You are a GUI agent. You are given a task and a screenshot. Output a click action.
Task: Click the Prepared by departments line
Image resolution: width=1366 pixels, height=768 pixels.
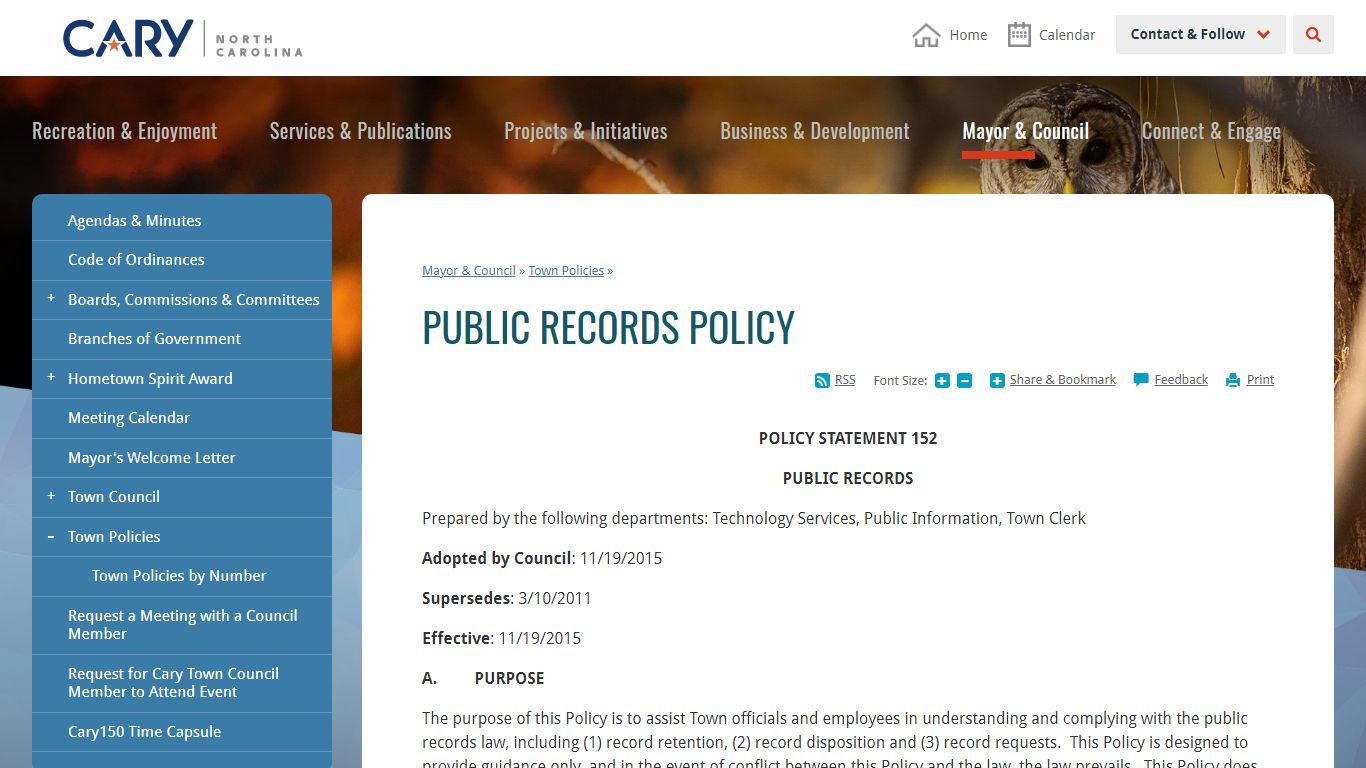[x=754, y=518]
